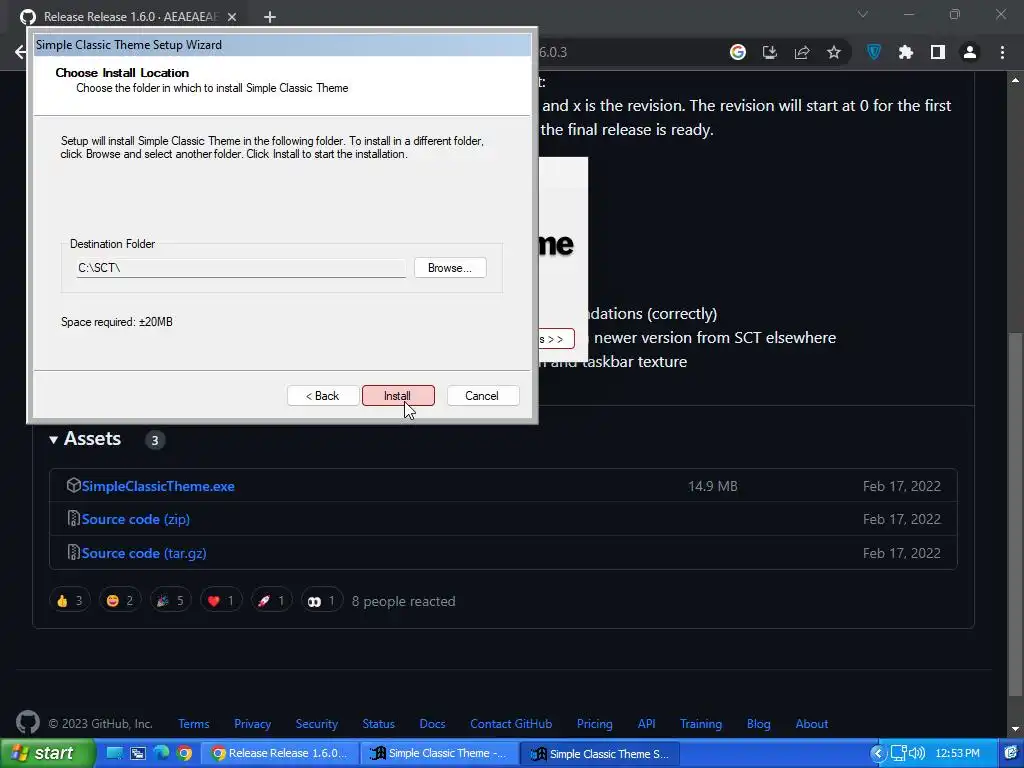Open the About footer link
The height and width of the screenshot is (768, 1024).
(x=812, y=724)
